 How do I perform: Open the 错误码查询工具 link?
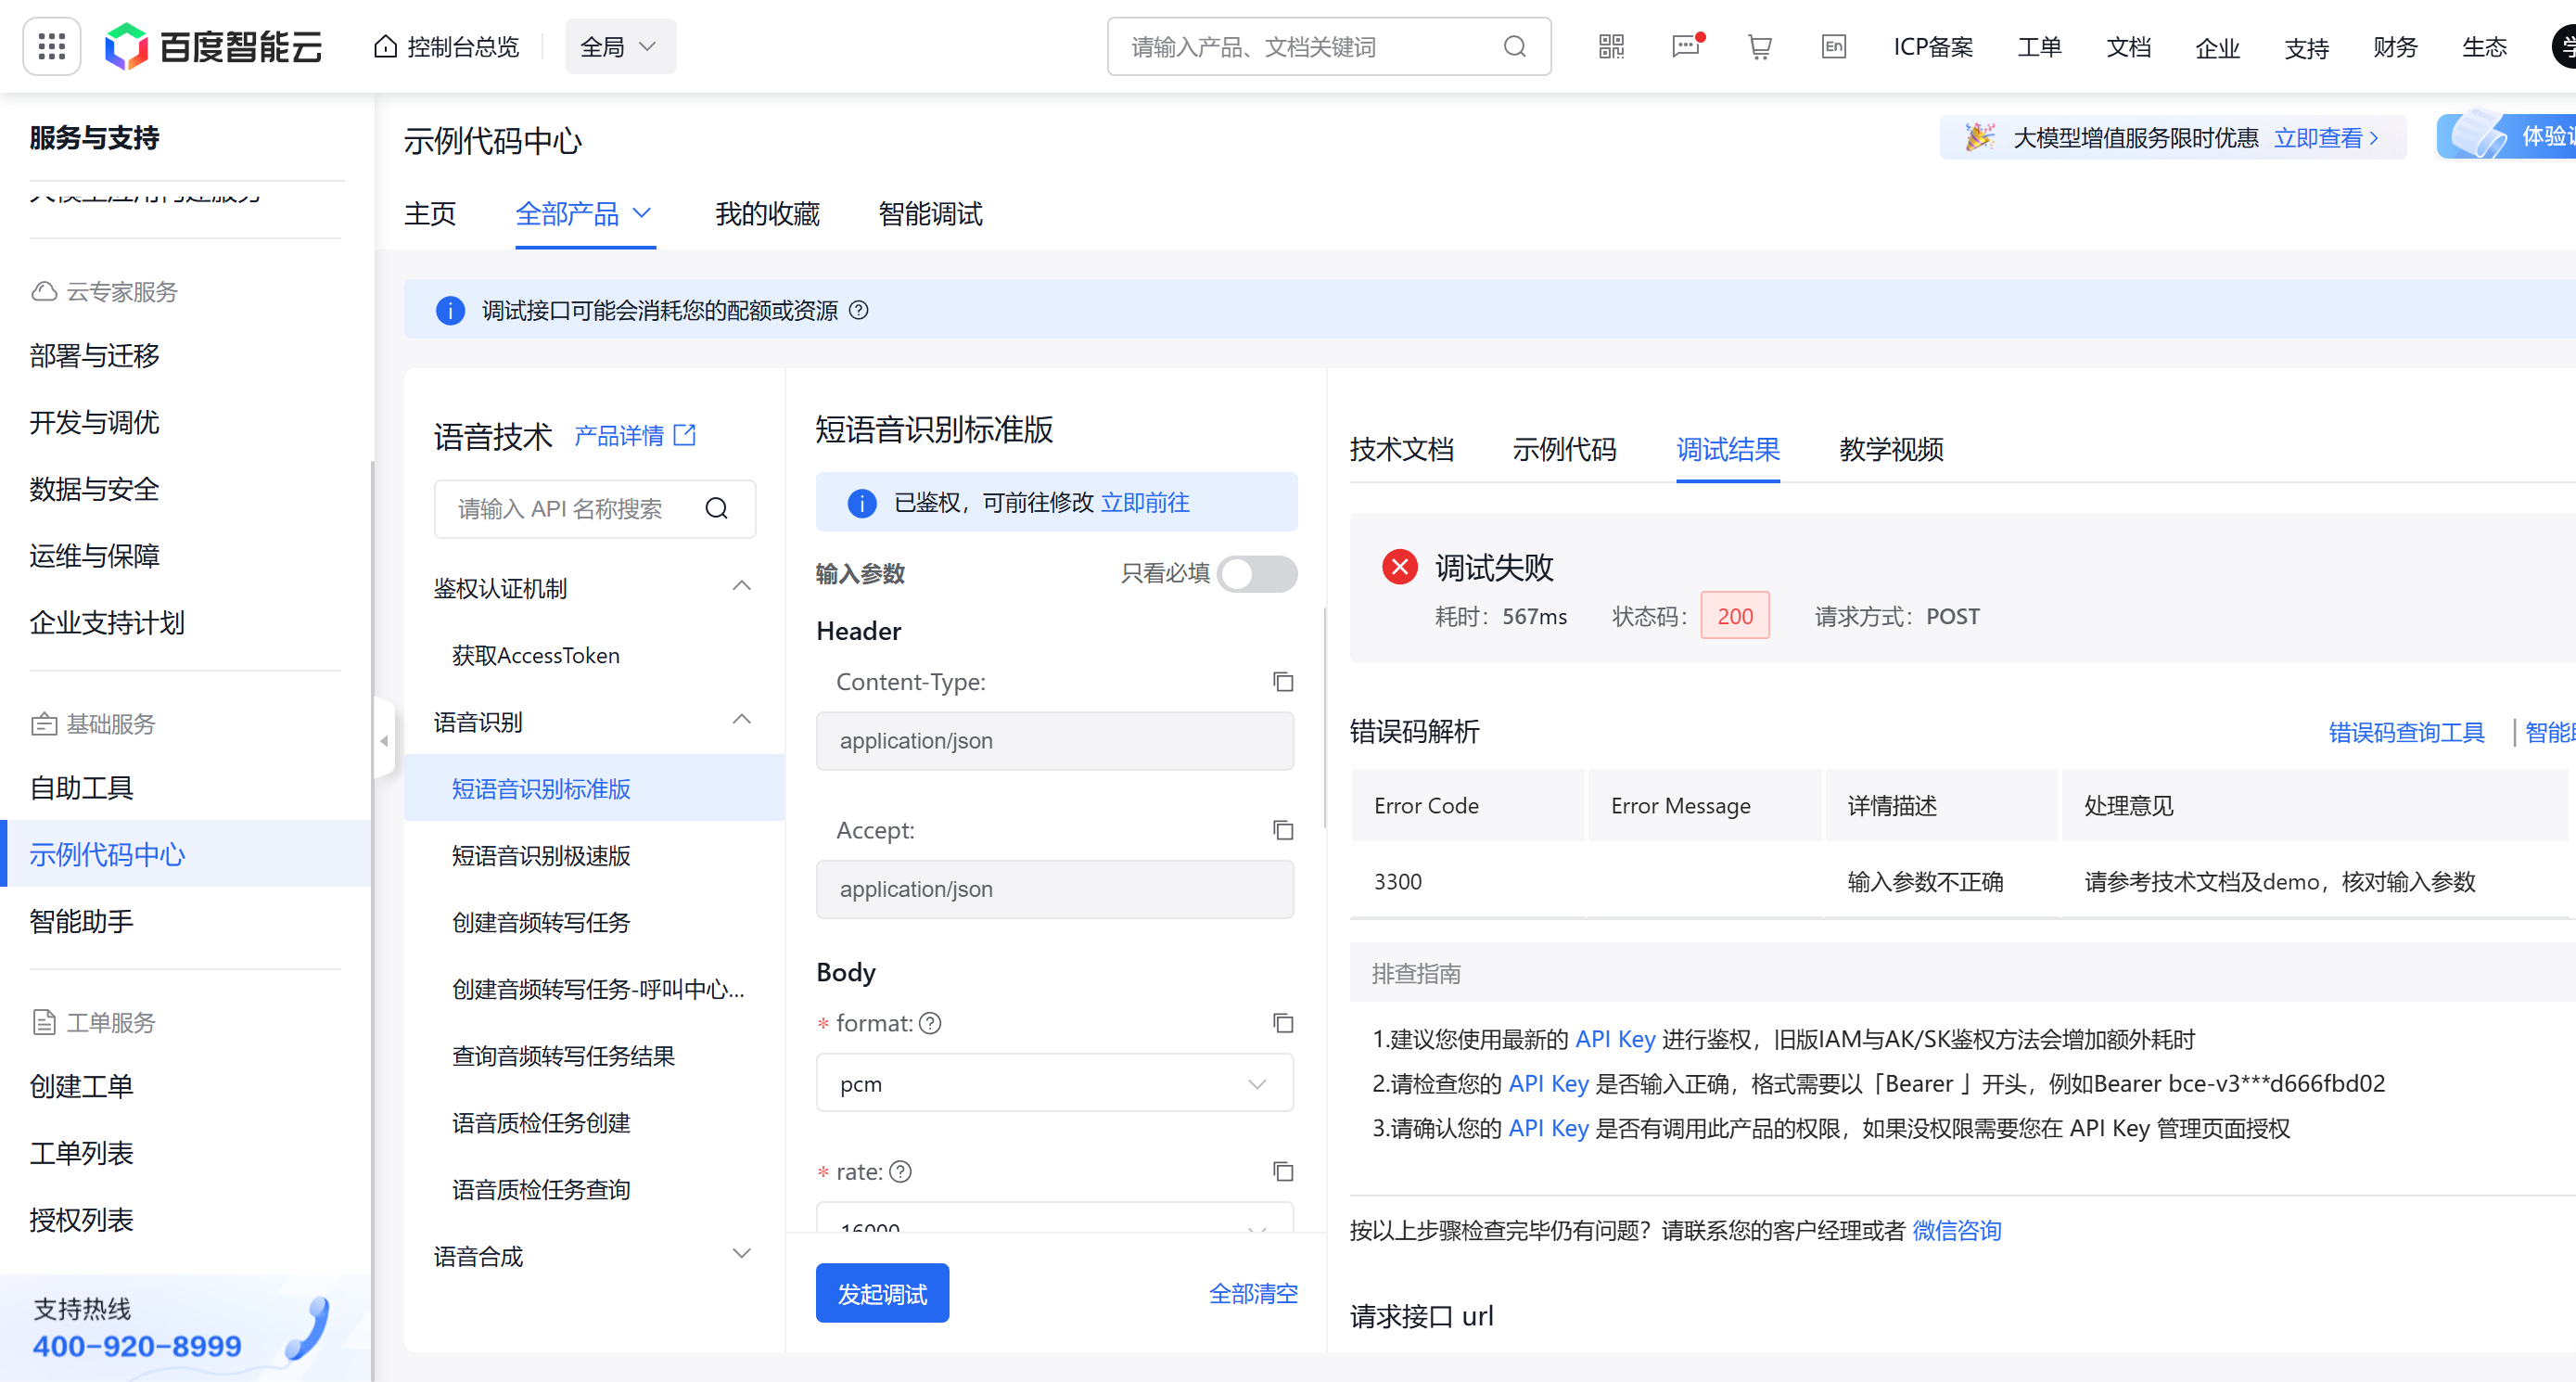click(2406, 732)
